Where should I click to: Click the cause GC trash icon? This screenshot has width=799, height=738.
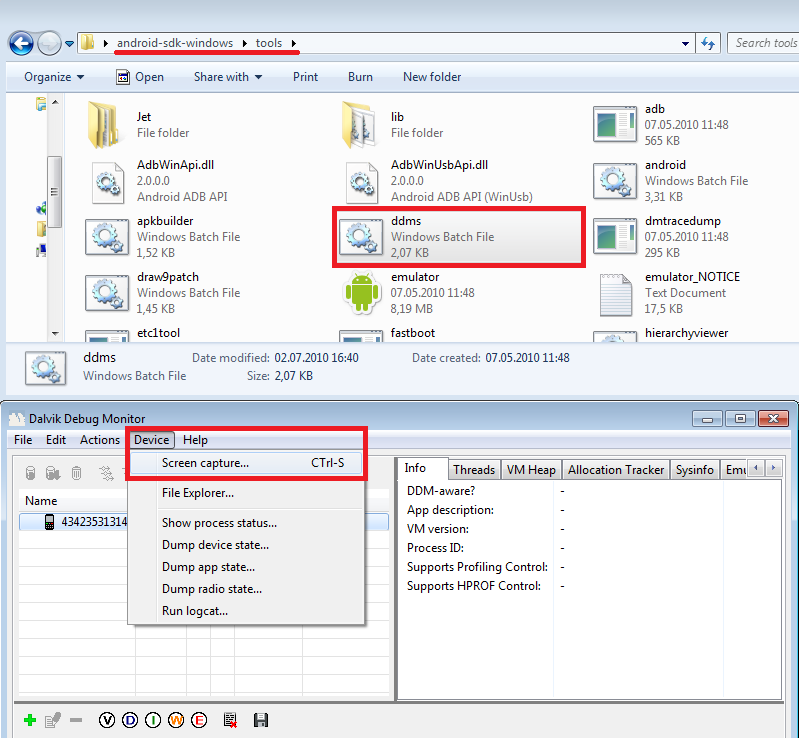(x=76, y=473)
